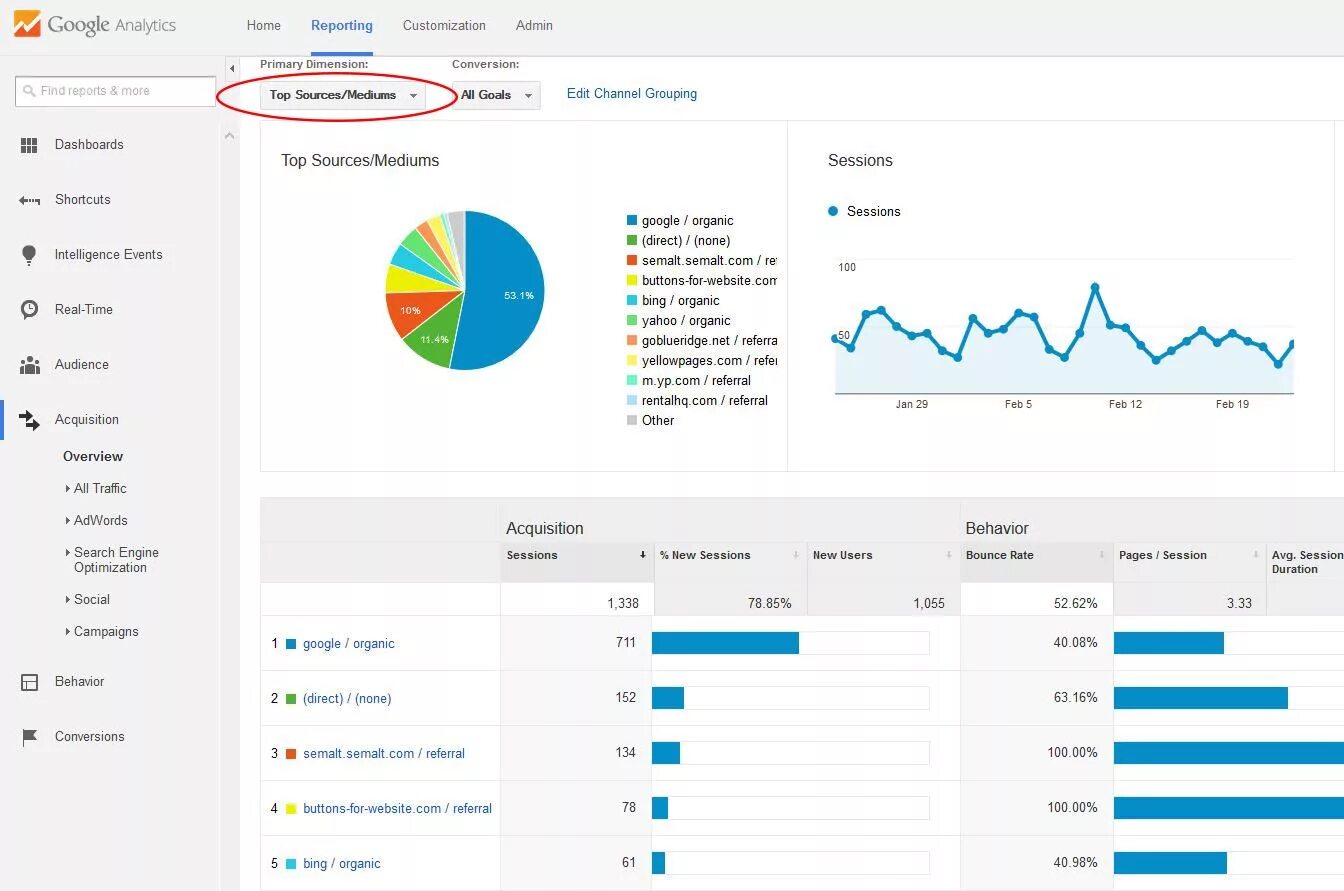
Task: Open the Behavior panel icon
Action: [29, 682]
